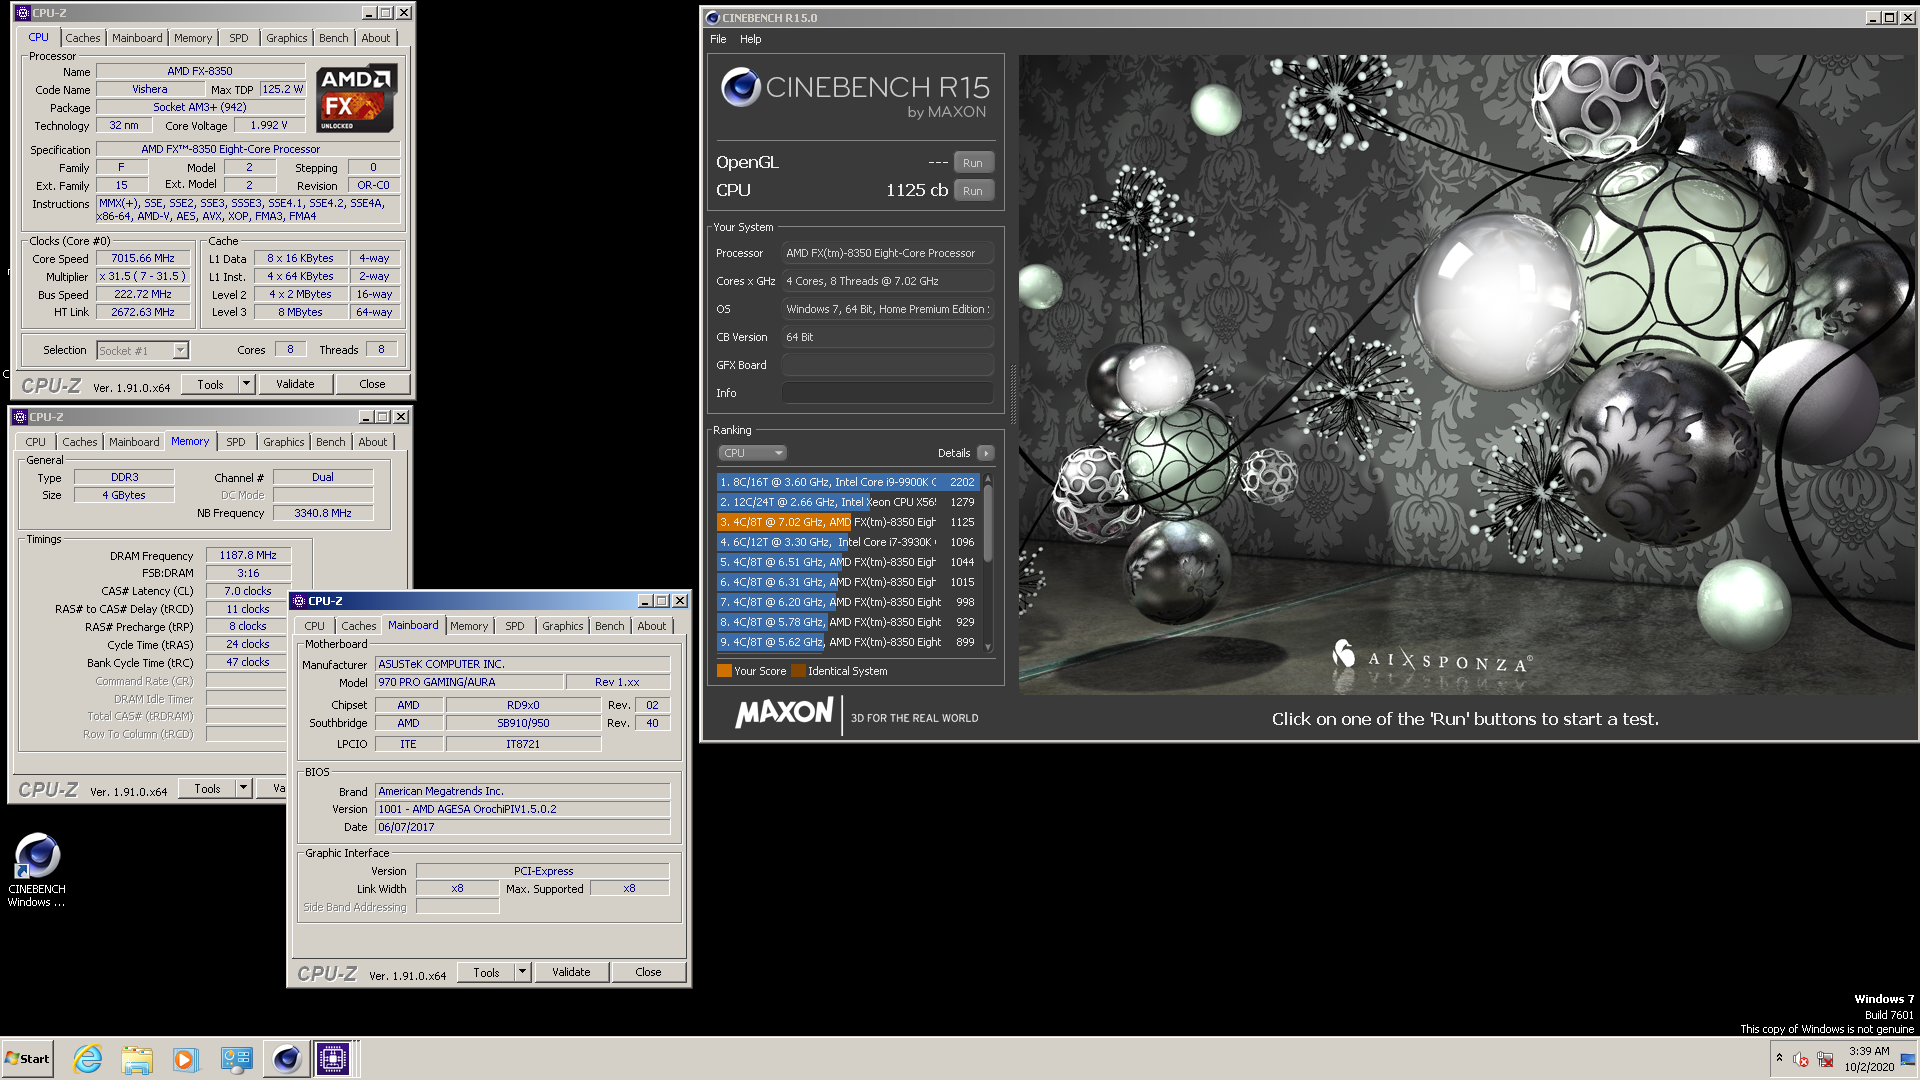Image resolution: width=1920 pixels, height=1080 pixels.
Task: Click the ranking list scroll down arrow
Action: click(988, 647)
